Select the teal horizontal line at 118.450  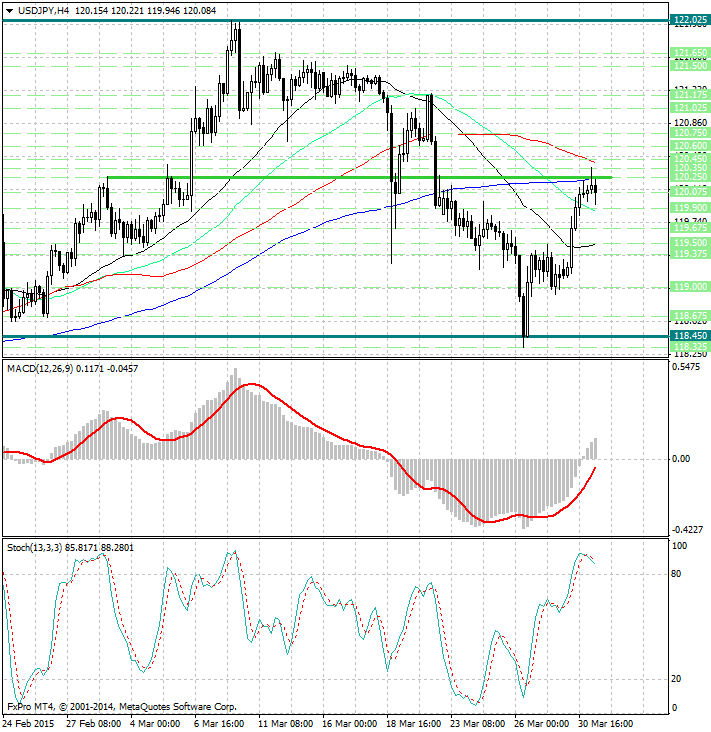pyautogui.click(x=335, y=336)
